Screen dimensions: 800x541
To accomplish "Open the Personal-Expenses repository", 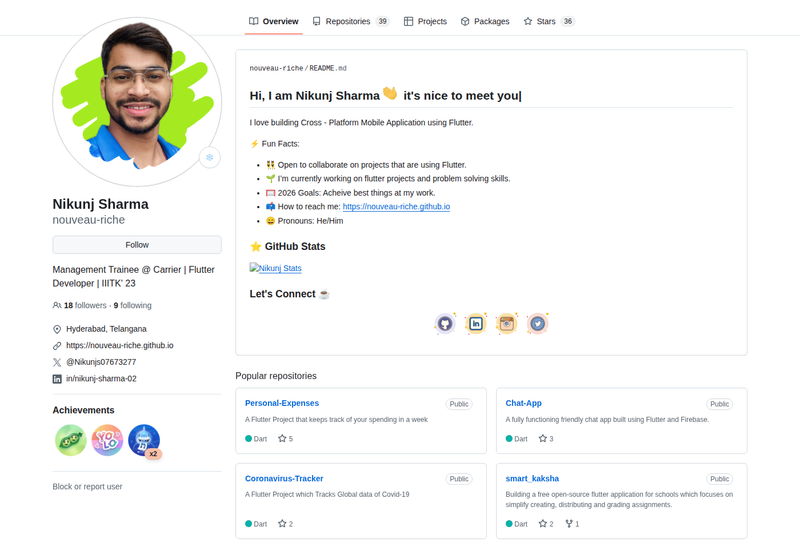I will pyautogui.click(x=282, y=403).
